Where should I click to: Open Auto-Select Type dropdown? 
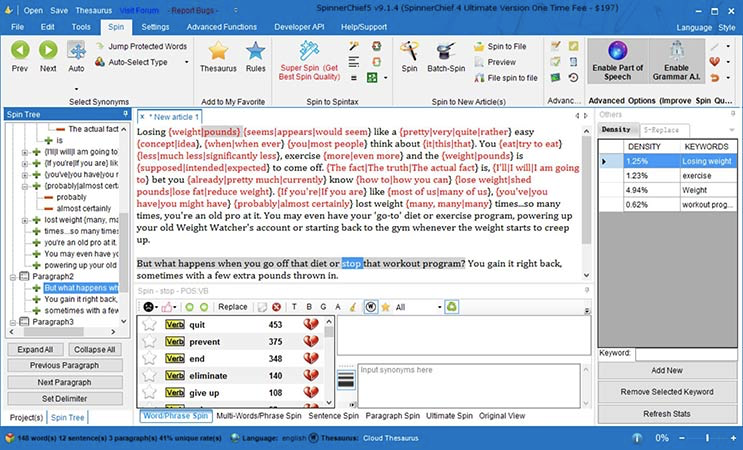187,62
